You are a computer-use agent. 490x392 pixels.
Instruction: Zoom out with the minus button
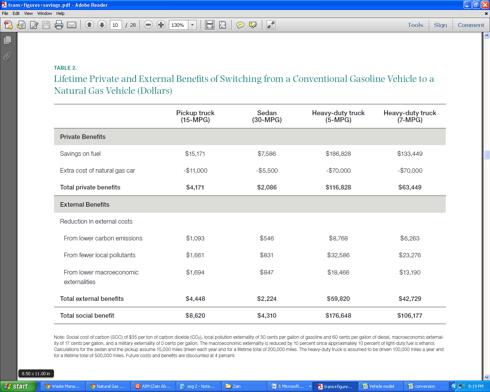[148, 25]
